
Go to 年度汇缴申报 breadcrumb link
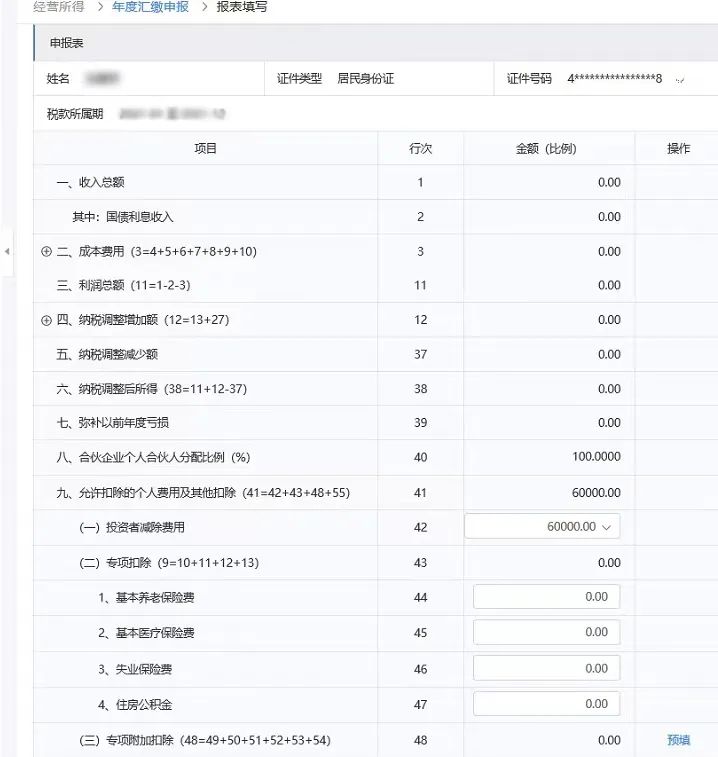click(x=150, y=7)
